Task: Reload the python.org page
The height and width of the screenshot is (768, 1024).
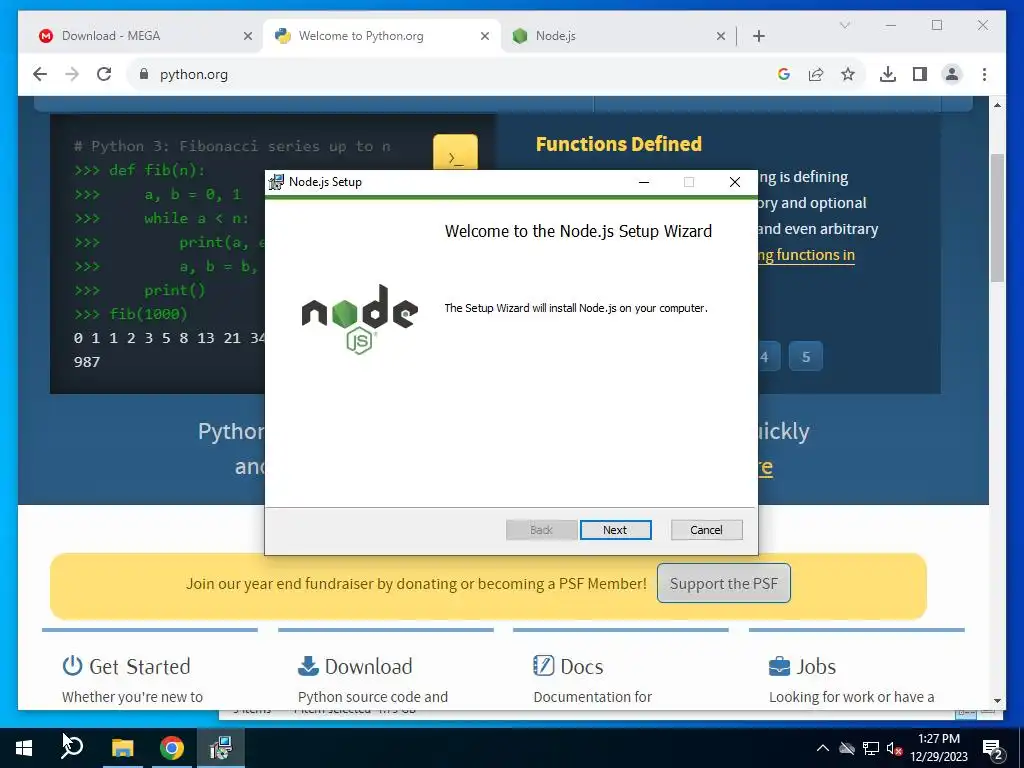Action: [104, 74]
